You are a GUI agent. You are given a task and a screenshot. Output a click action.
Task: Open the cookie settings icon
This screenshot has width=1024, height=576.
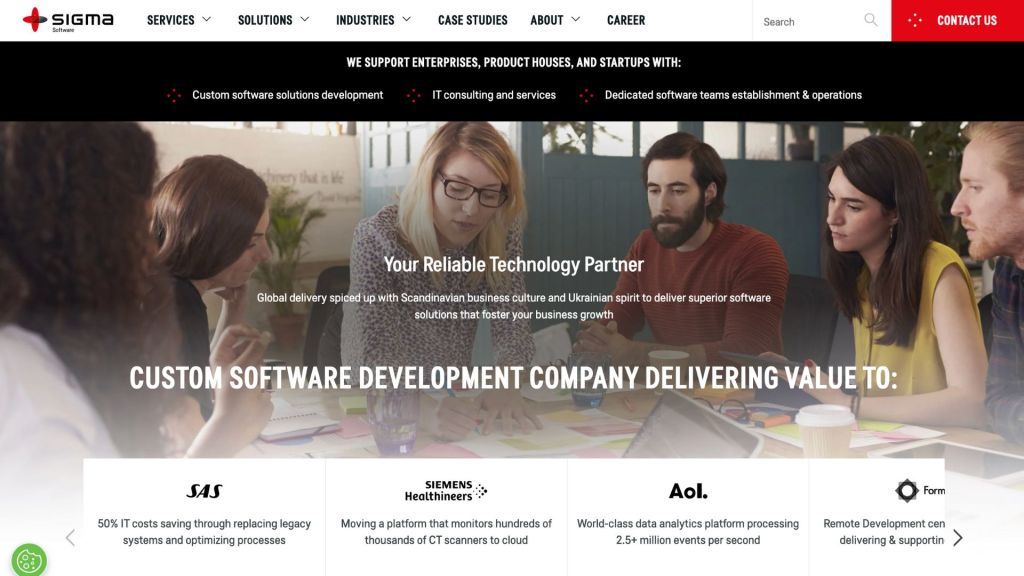point(29,560)
